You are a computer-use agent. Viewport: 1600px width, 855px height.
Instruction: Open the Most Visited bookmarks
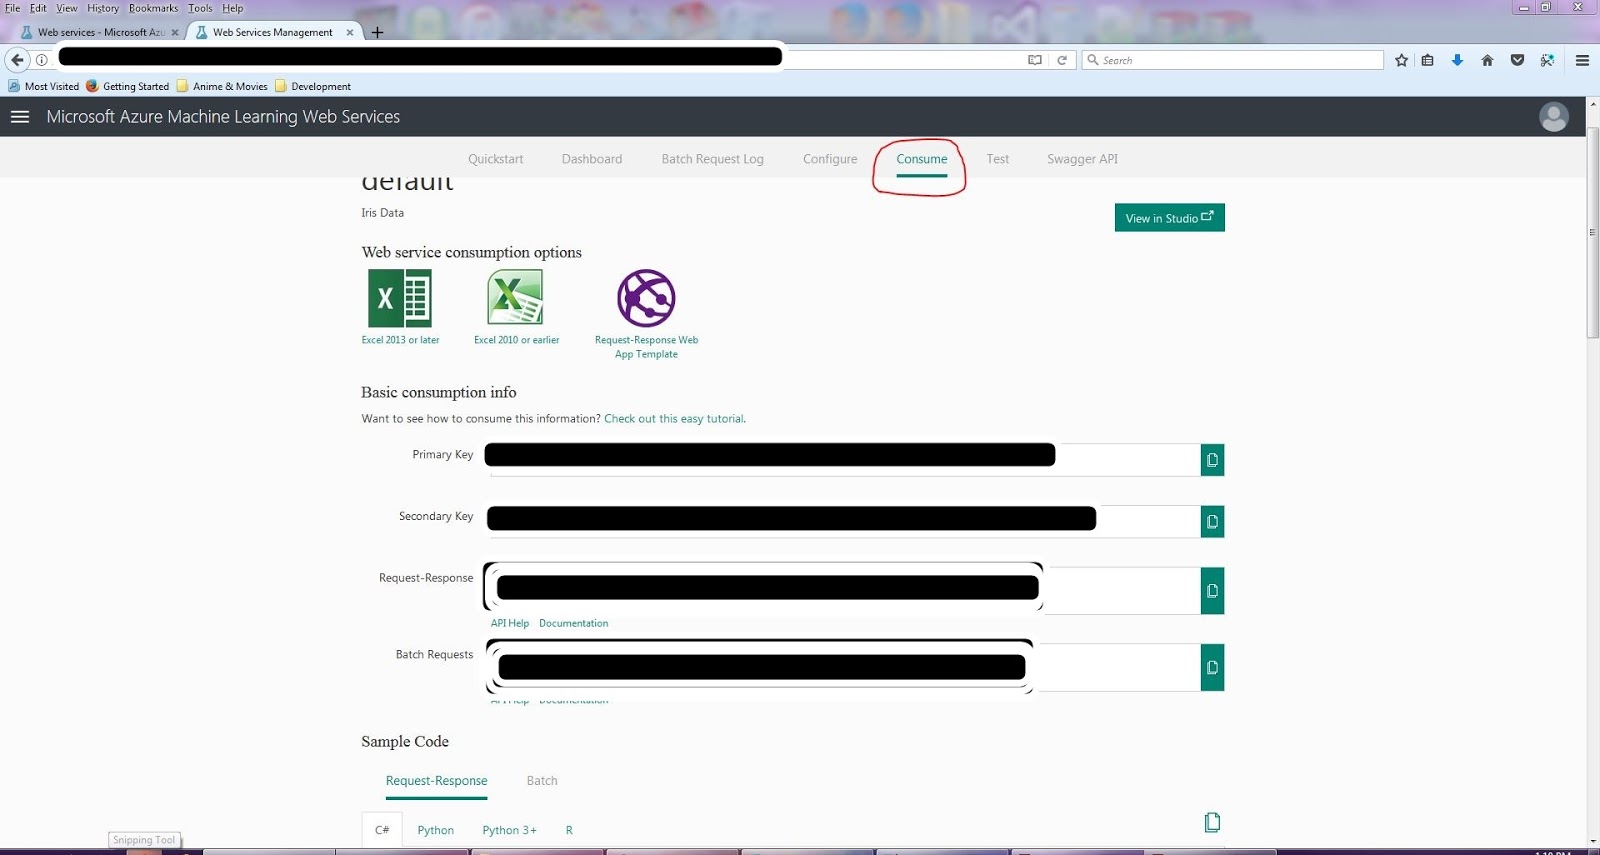coord(43,86)
